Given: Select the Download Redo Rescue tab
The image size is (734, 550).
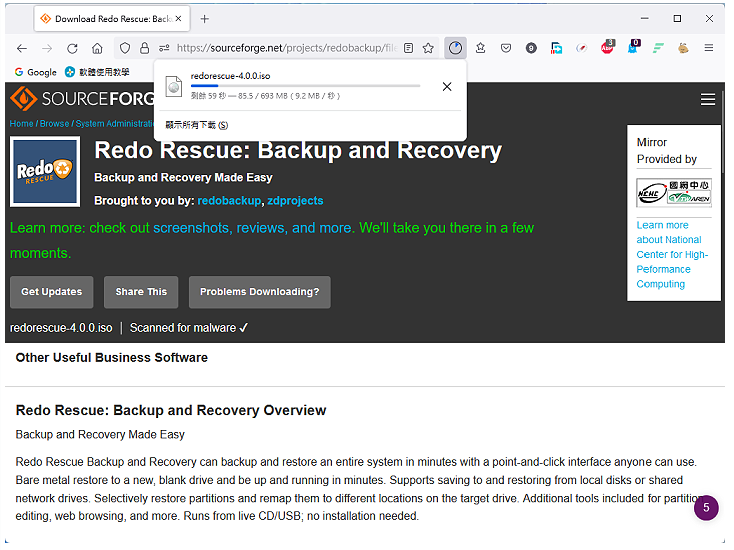Looking at the screenshot, I should [x=112, y=19].
